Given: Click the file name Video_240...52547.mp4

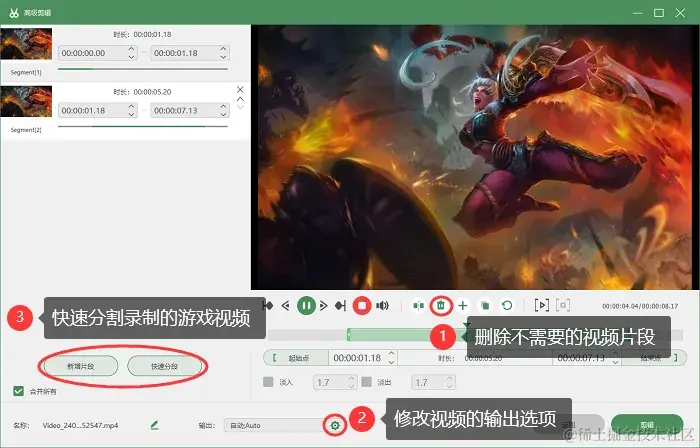Looking at the screenshot, I should pos(80,425).
